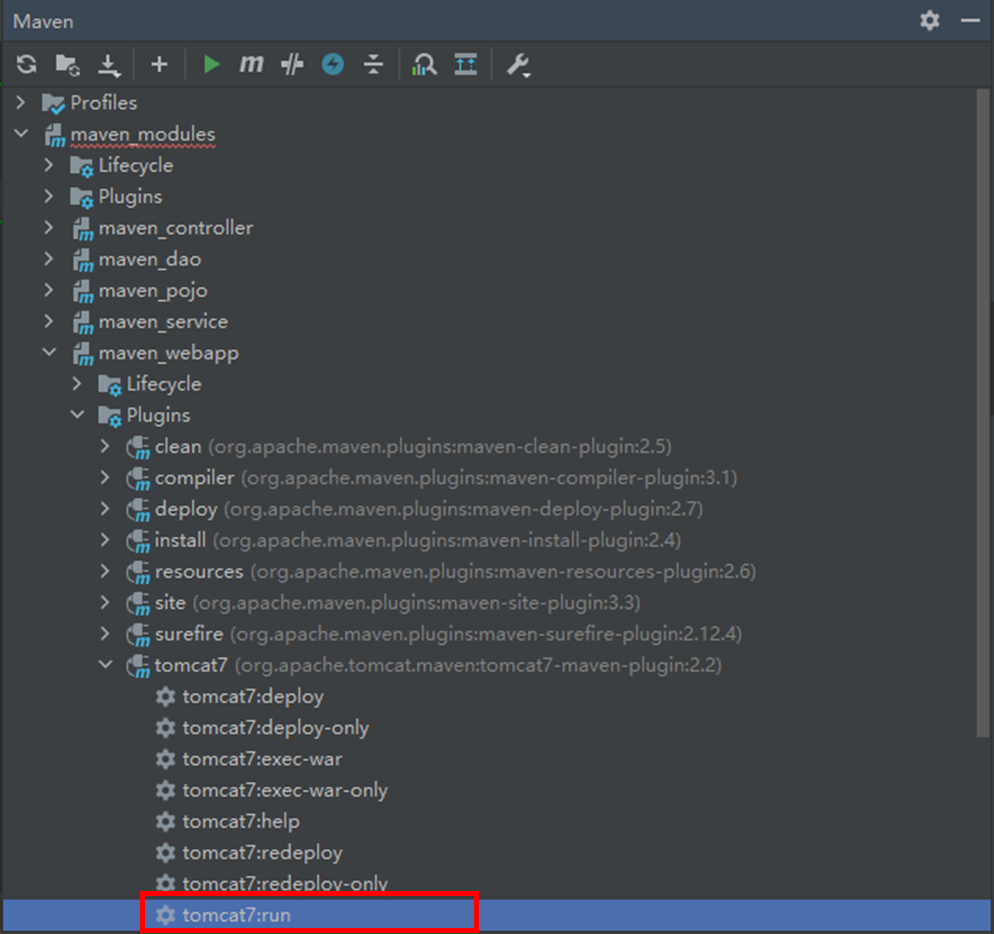Select Profiles folder icon
Screen dimensions: 994x934
[x=53, y=103]
